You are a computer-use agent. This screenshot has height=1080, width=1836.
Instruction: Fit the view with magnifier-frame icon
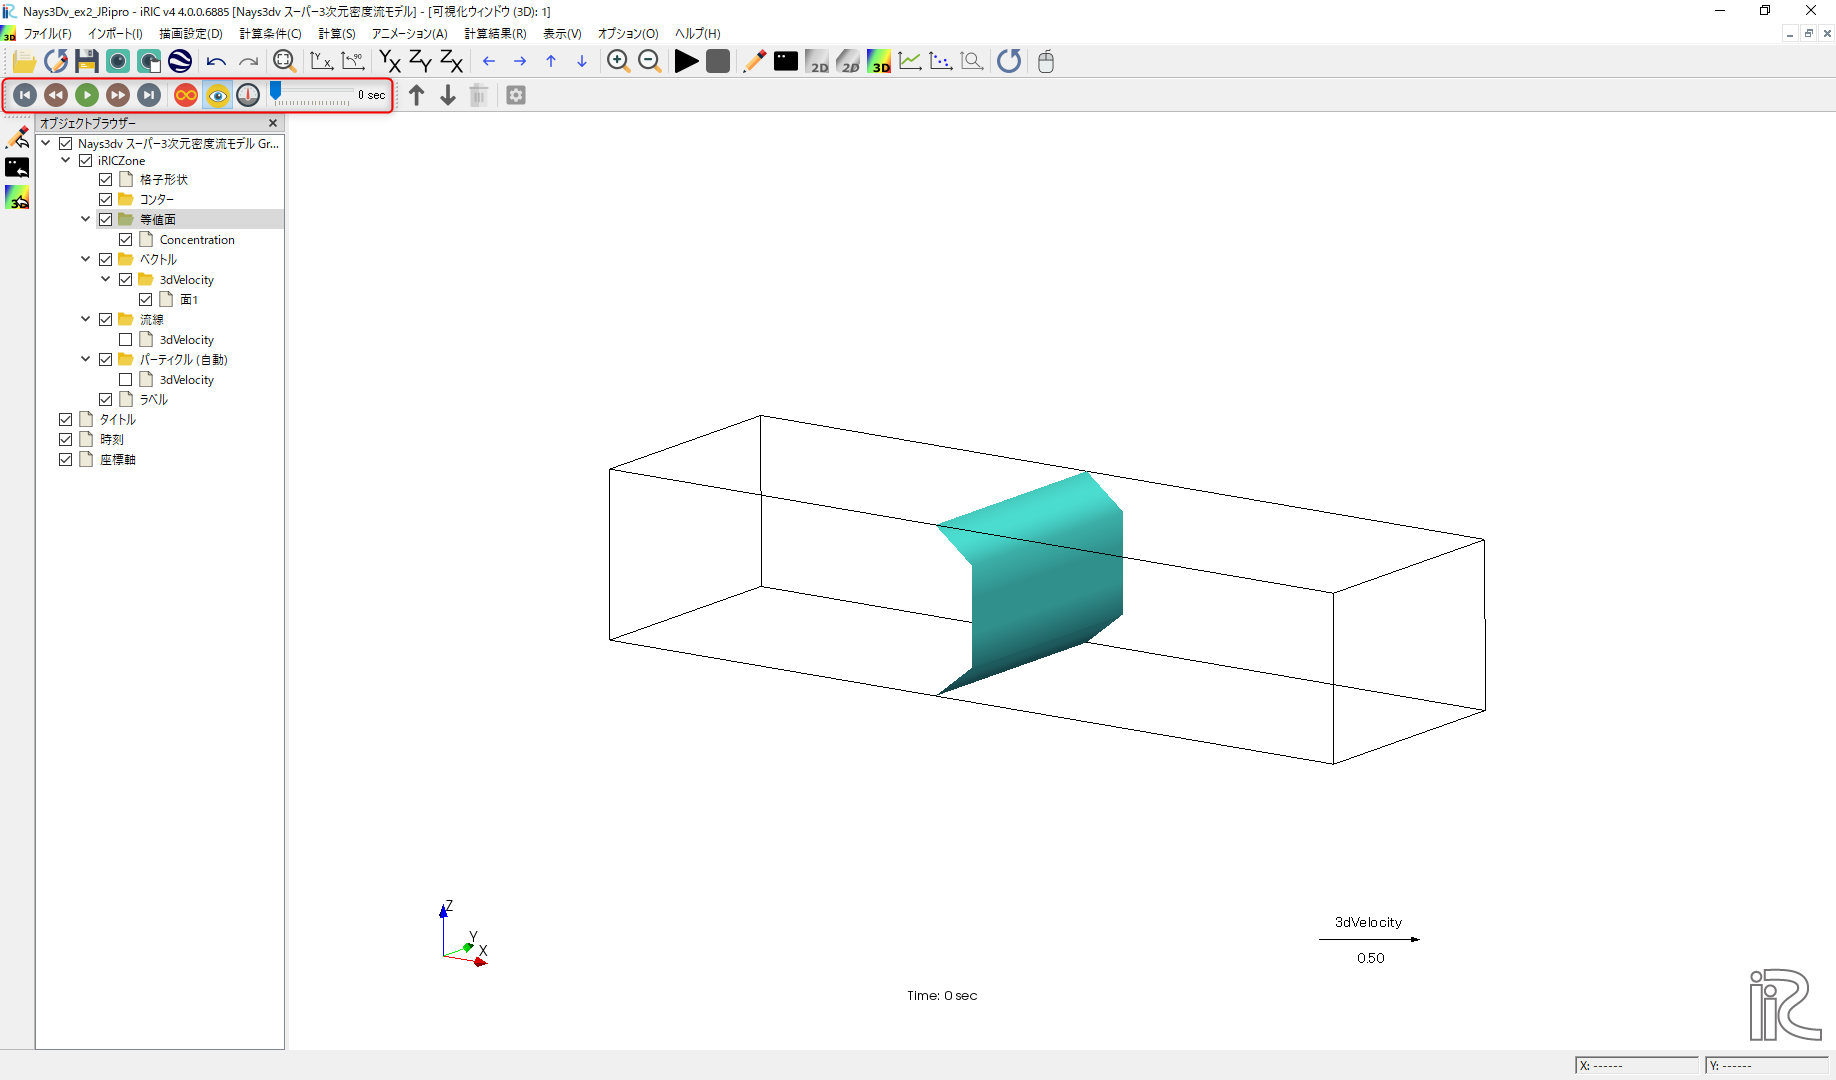[284, 62]
